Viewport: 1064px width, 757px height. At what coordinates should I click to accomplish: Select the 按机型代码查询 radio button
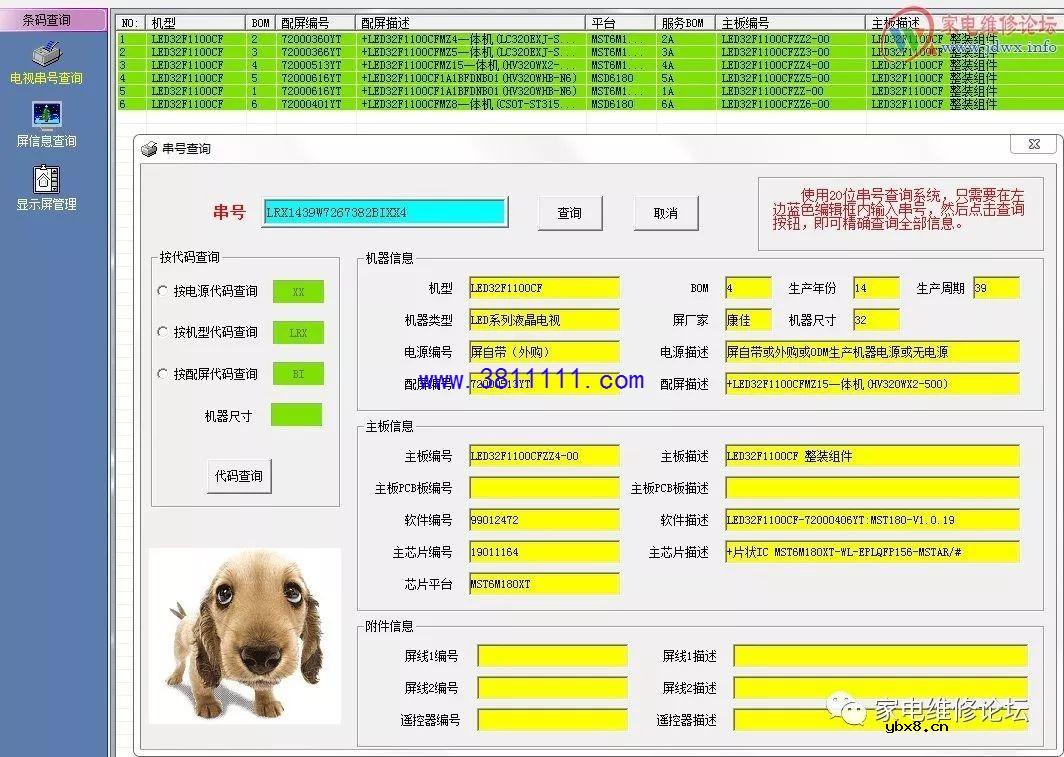pyautogui.click(x=163, y=332)
